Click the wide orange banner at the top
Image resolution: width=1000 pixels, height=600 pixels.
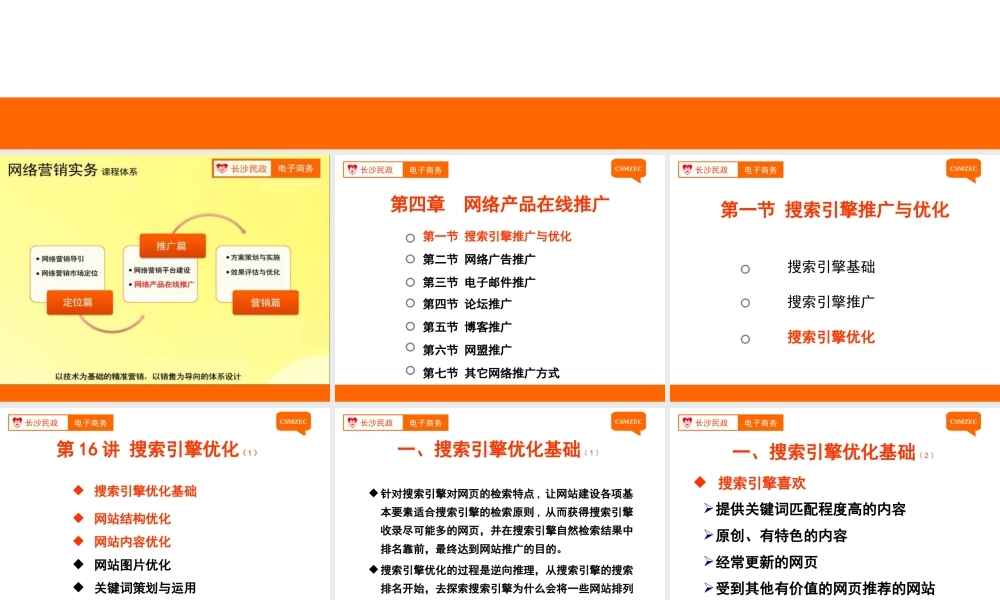click(500, 123)
